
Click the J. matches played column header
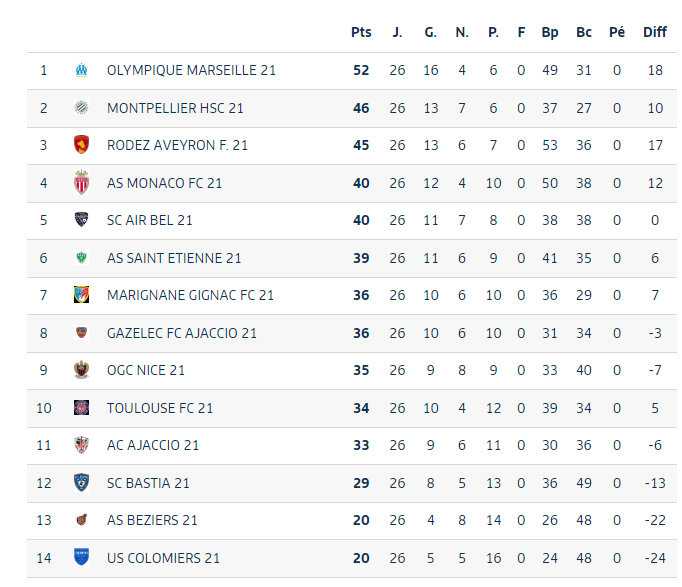(x=397, y=32)
